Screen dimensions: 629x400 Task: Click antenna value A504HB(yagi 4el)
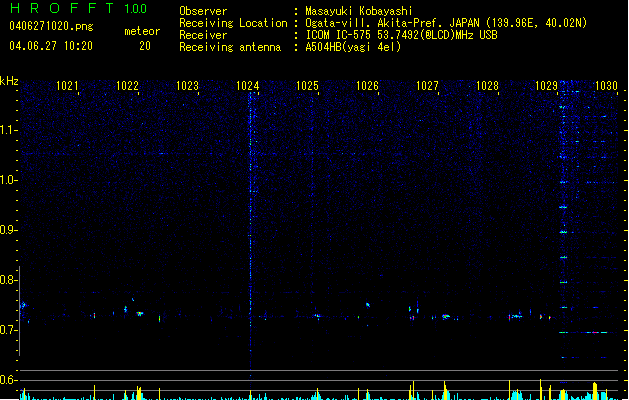(353, 47)
